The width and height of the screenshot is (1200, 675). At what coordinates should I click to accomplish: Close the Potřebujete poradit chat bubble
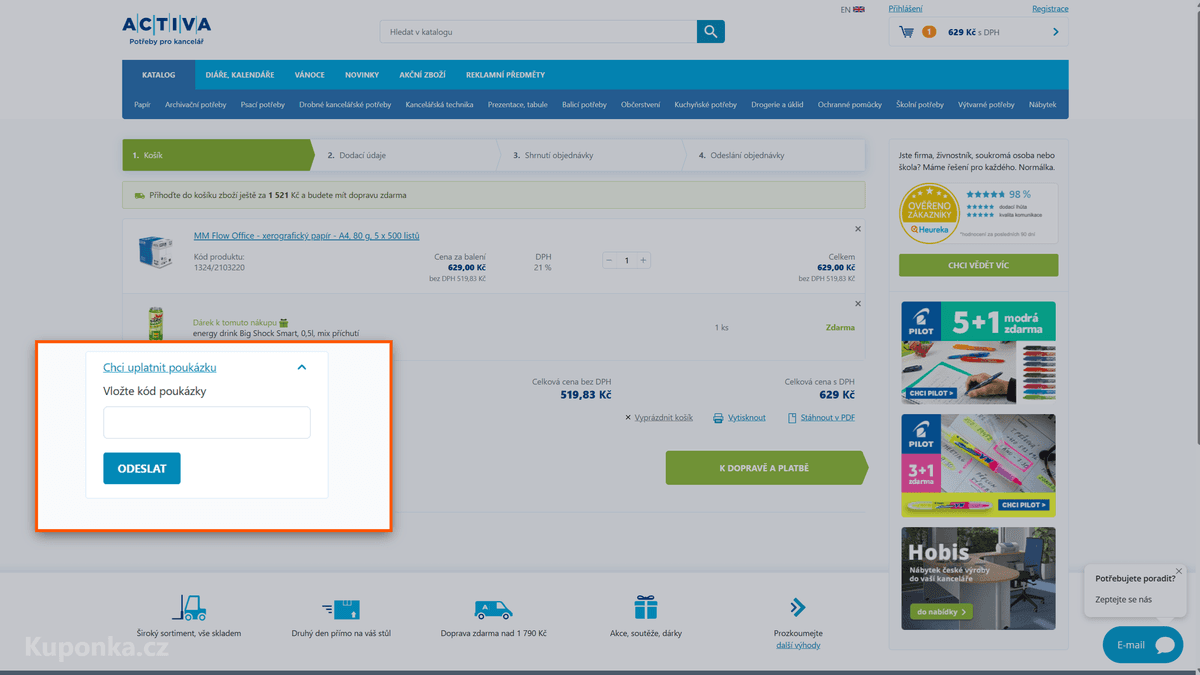[x=1179, y=572]
